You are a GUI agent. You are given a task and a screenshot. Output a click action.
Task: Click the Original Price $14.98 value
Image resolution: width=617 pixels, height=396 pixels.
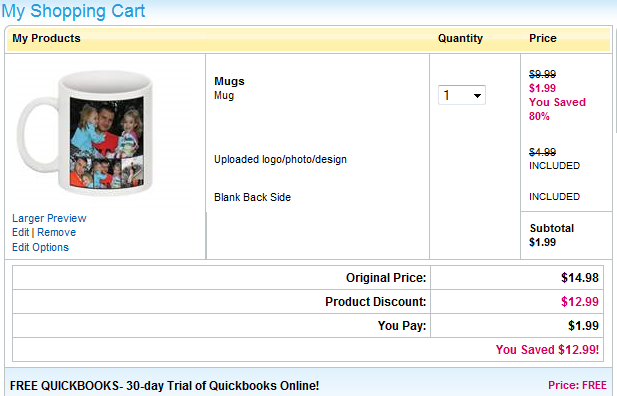(x=580, y=278)
